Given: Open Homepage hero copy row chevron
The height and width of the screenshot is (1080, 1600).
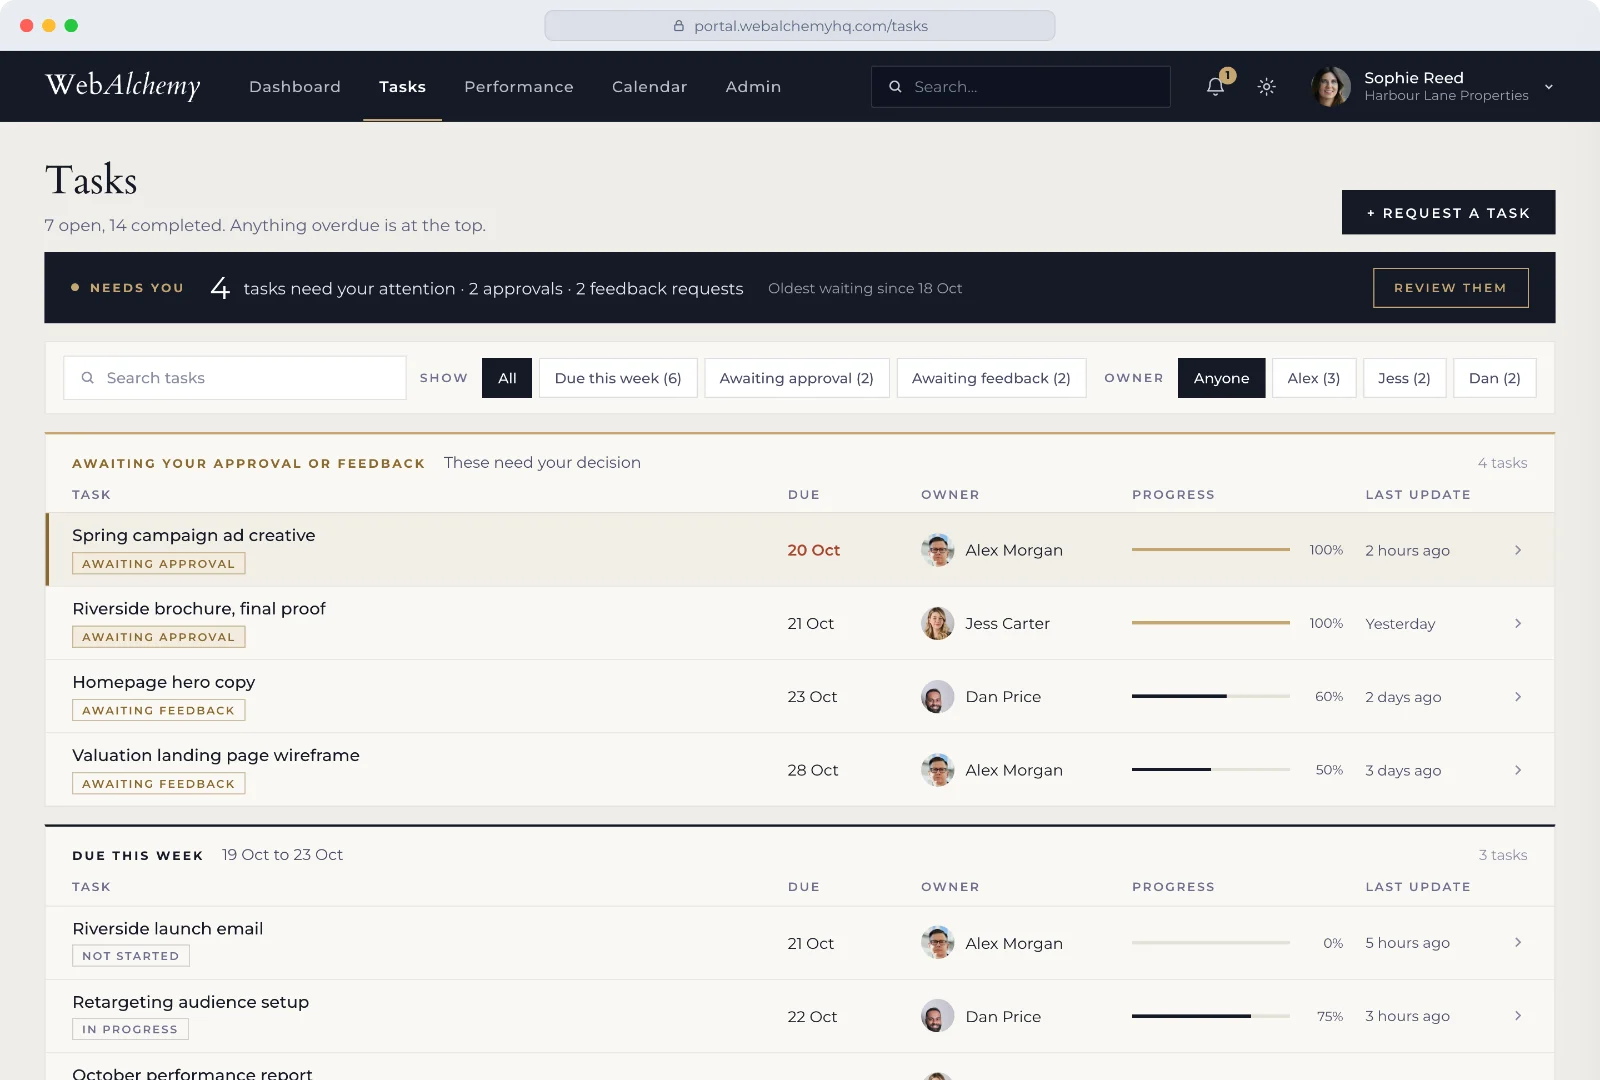Looking at the screenshot, I should click(1518, 696).
